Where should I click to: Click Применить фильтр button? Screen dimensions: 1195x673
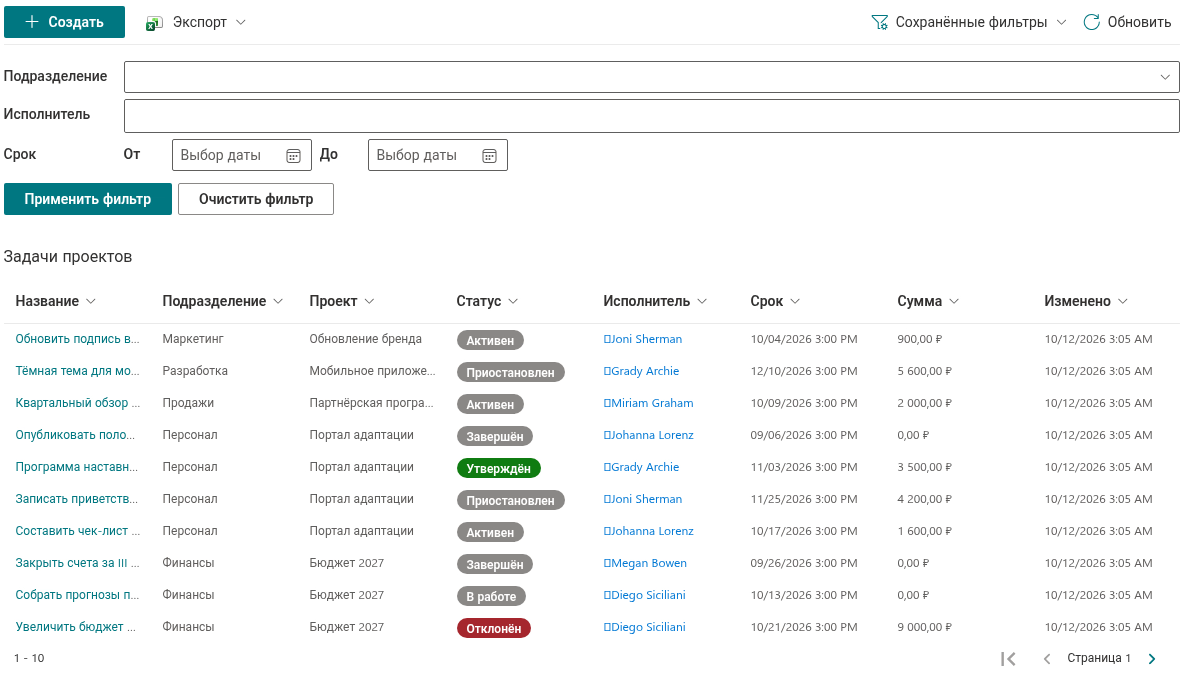pyautogui.click(x=88, y=199)
